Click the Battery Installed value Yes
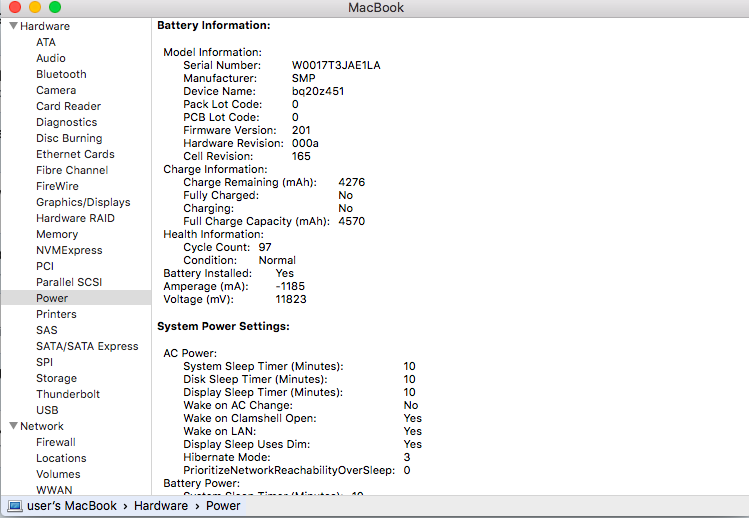749x518 pixels. (x=284, y=273)
